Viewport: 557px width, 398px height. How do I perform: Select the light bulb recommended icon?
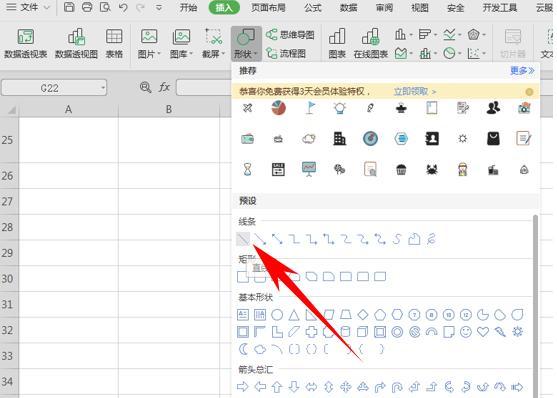pos(340,108)
